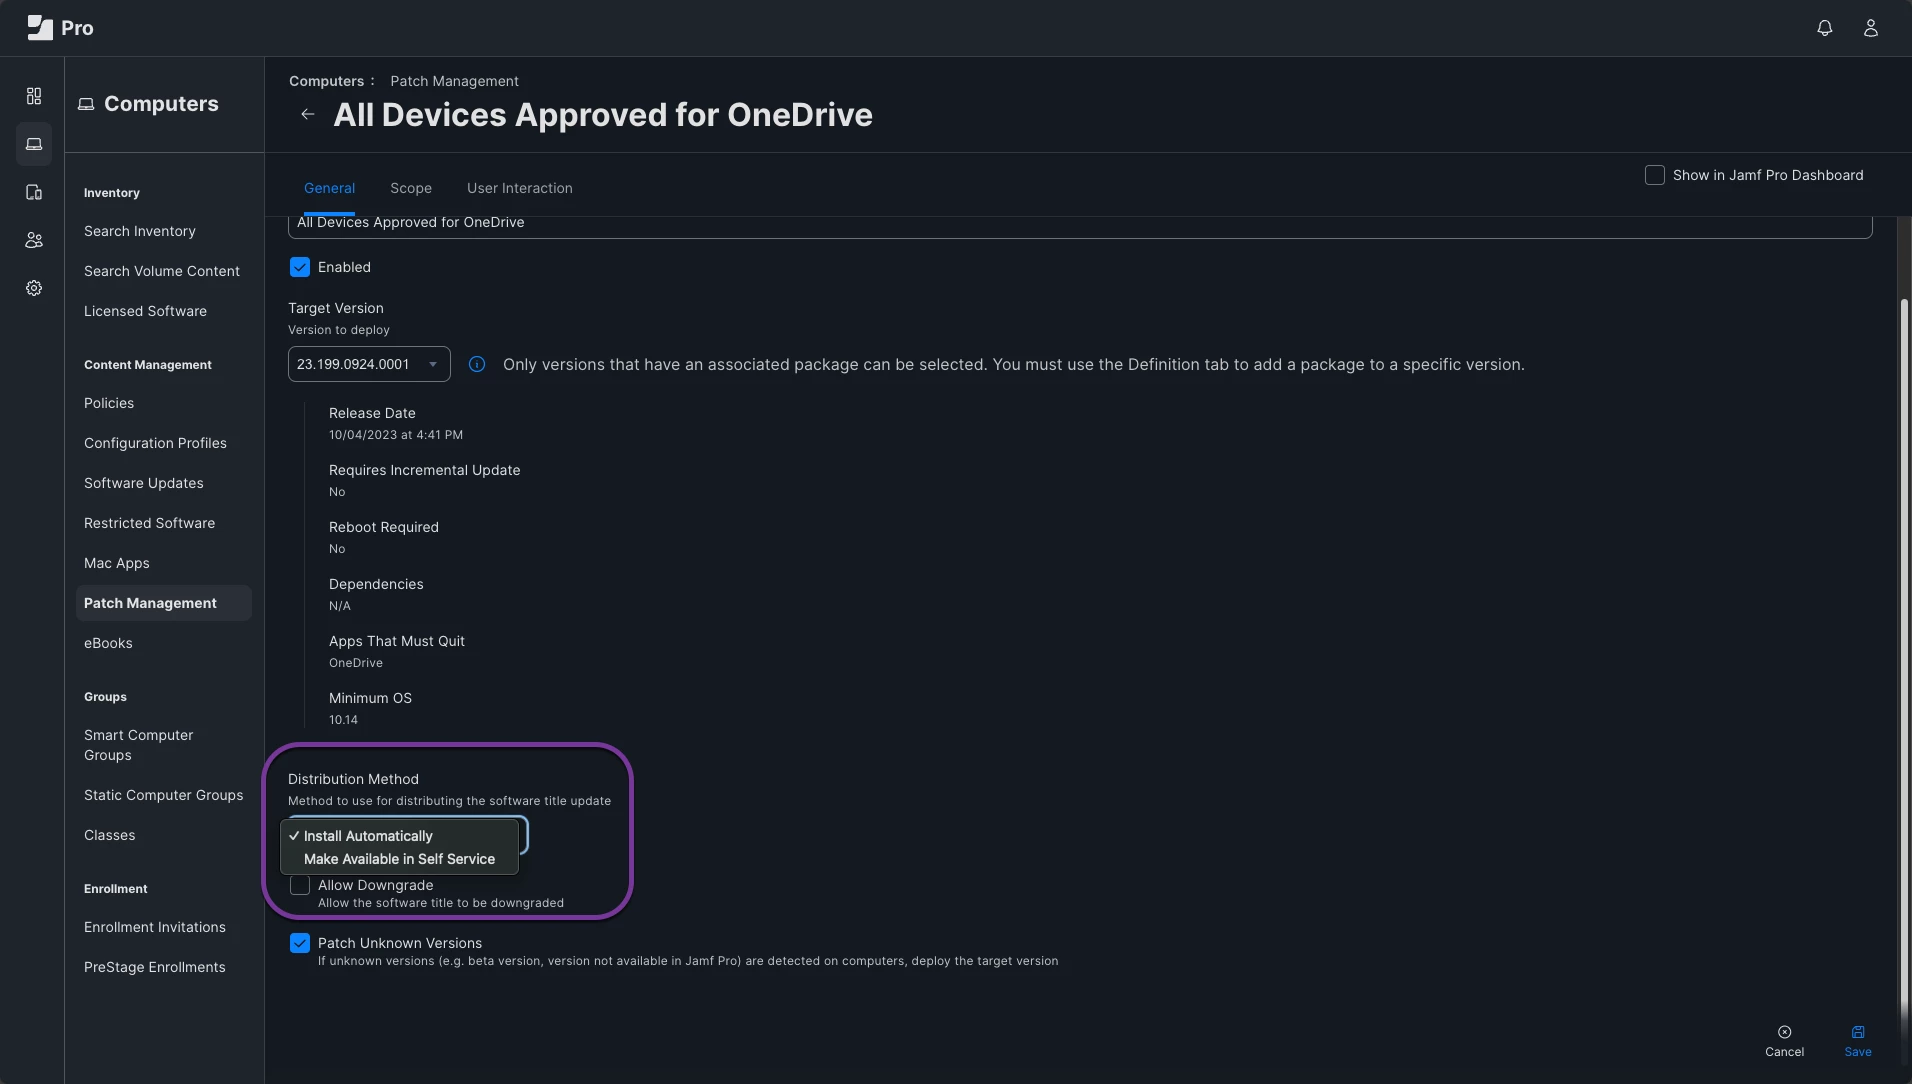Click the info icon next to version dropdown
The image size is (1912, 1084).
pos(477,364)
